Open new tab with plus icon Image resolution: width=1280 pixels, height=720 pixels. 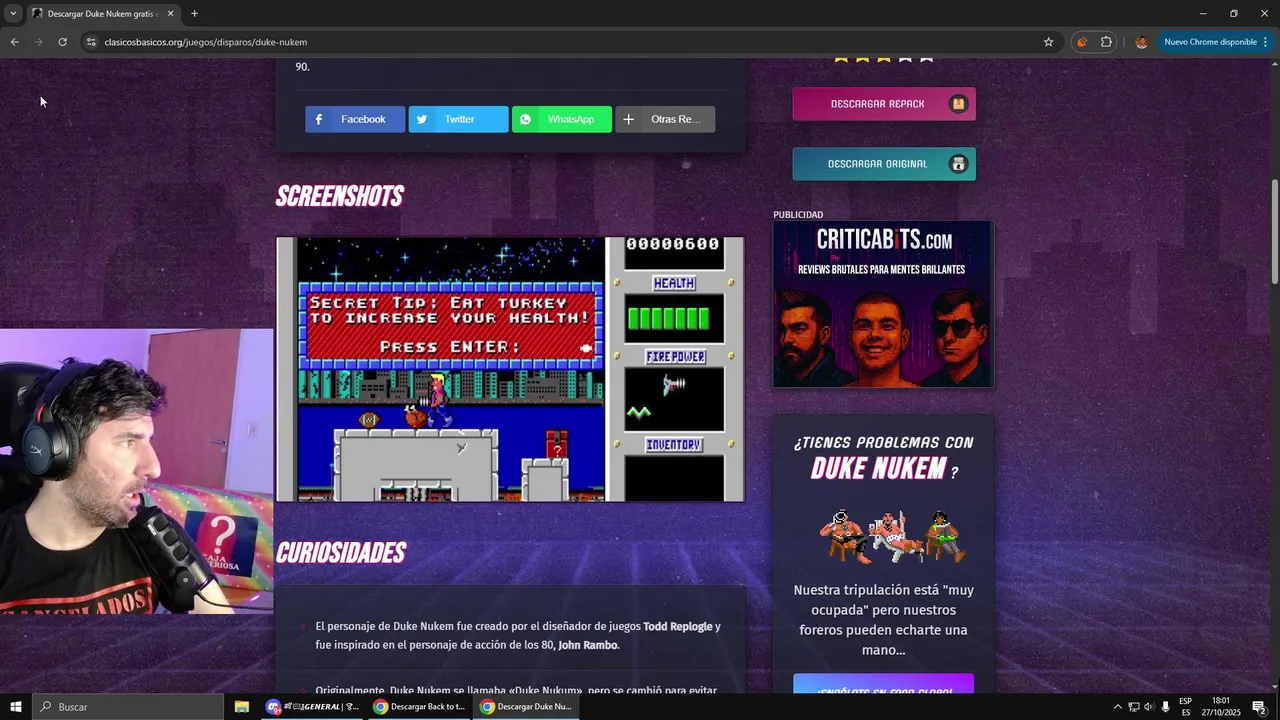point(194,13)
